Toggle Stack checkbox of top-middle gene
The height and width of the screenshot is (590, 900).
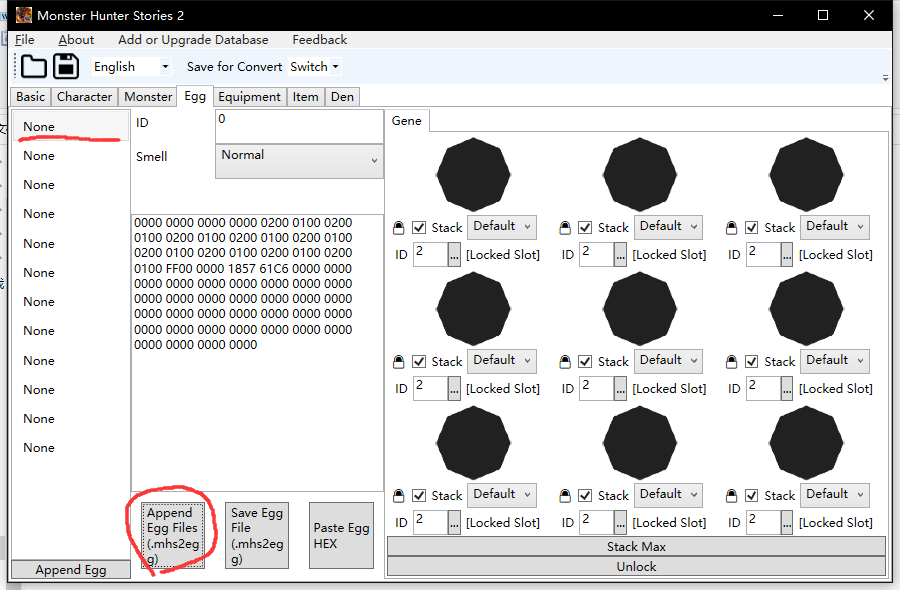tap(585, 228)
